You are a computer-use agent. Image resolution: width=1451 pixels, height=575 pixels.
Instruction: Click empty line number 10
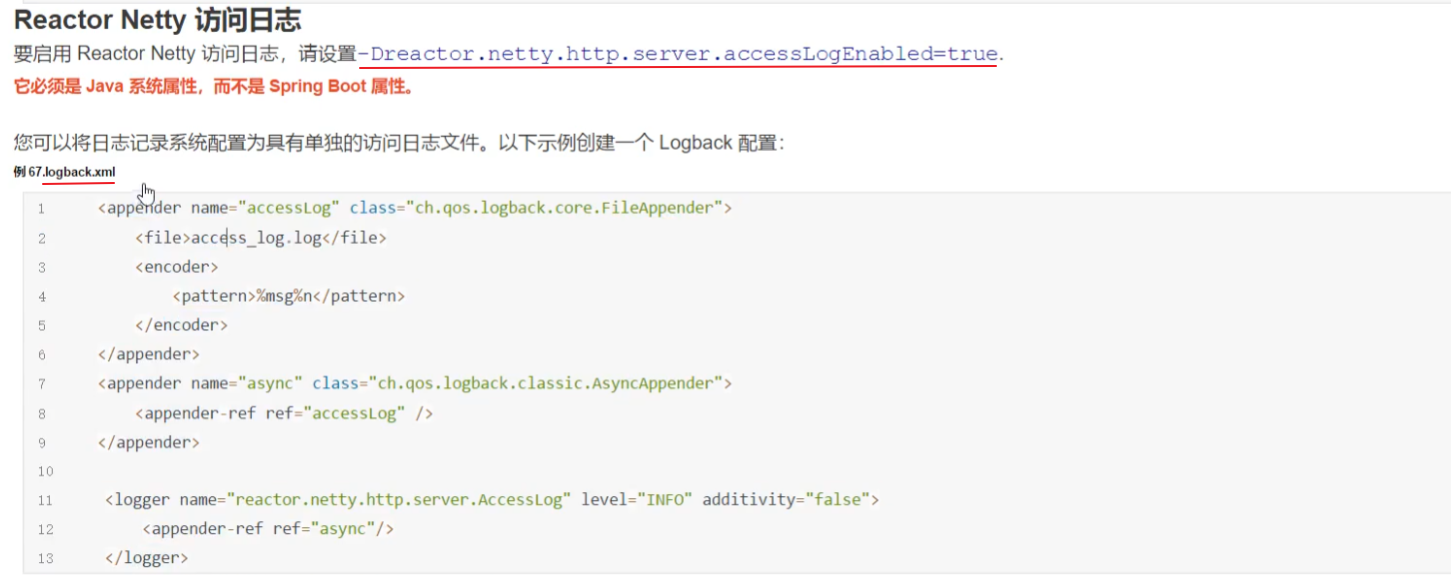44,471
